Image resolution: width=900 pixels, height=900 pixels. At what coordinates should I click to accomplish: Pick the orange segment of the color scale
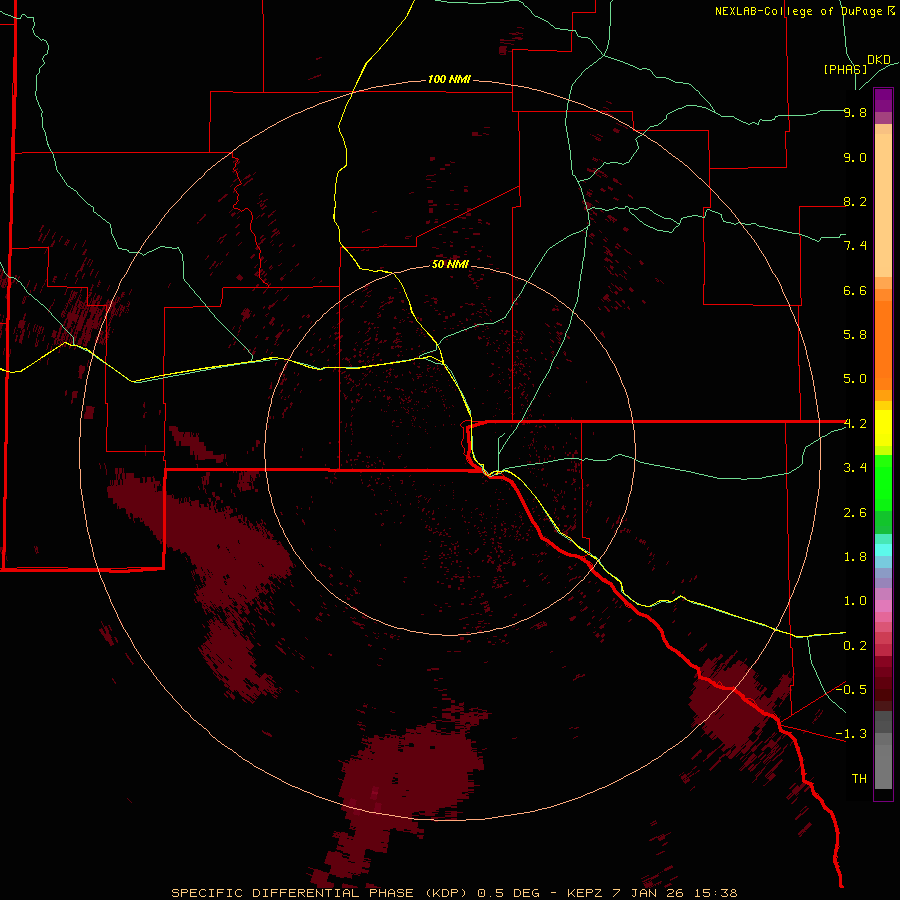pyautogui.click(x=883, y=346)
